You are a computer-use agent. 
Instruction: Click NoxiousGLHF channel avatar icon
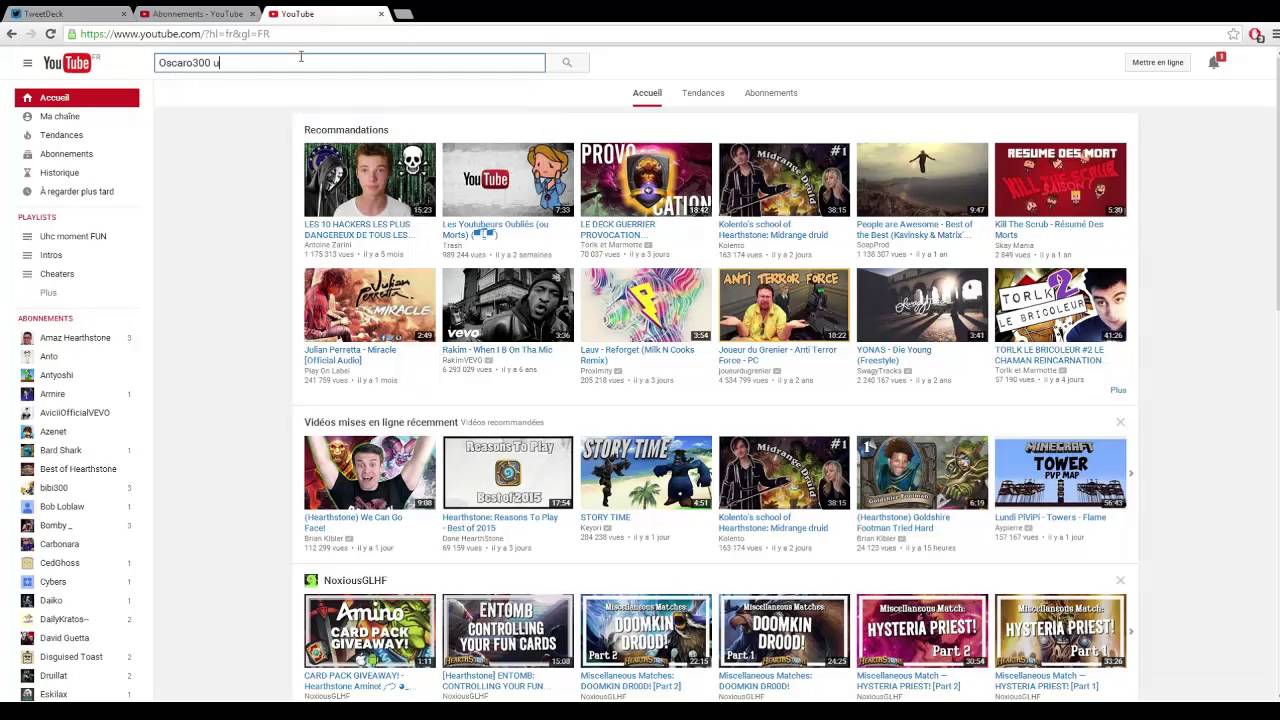click(x=311, y=580)
